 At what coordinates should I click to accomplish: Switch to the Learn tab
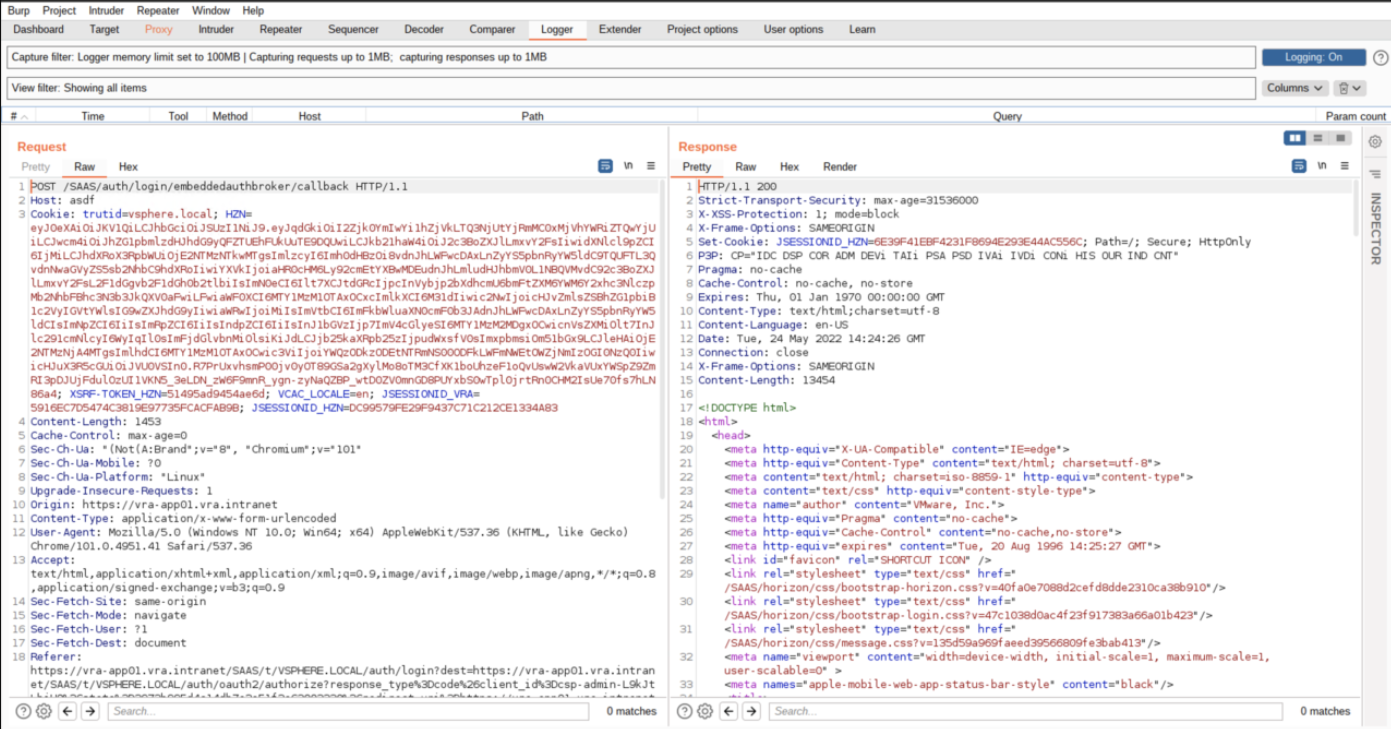862,29
